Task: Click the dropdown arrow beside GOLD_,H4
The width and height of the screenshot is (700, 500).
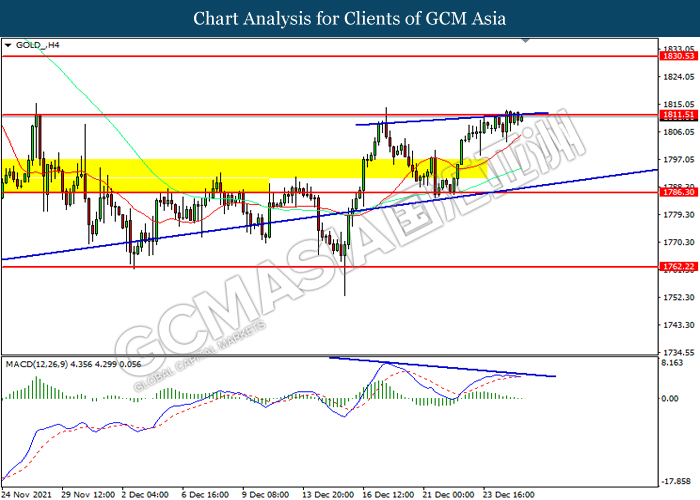Action: (8, 46)
